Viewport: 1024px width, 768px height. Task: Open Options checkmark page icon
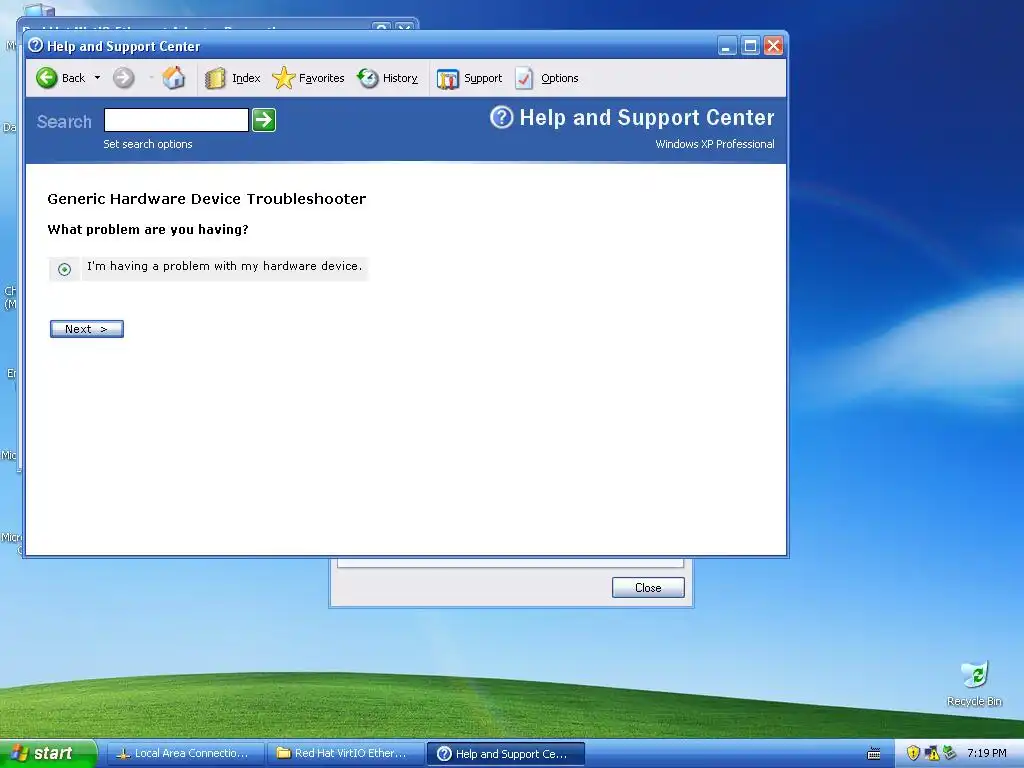point(524,78)
